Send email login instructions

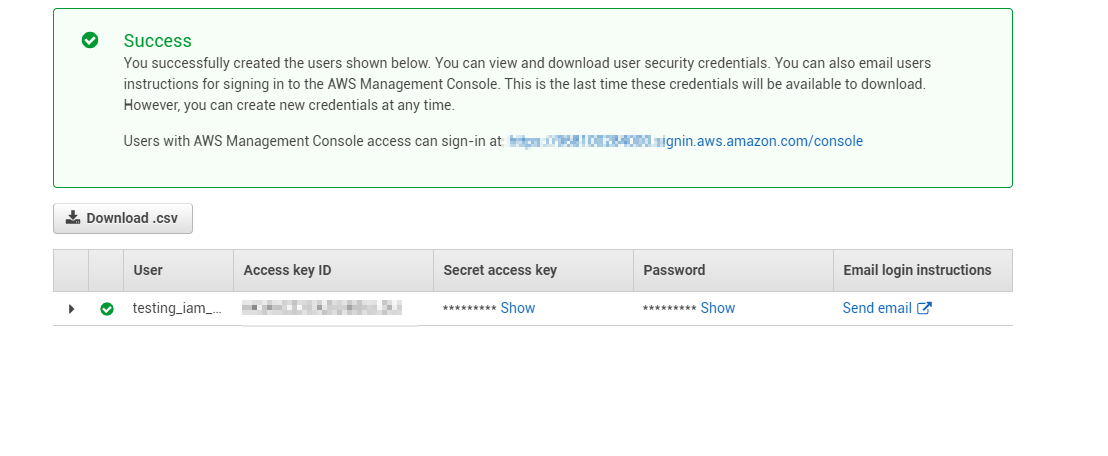pos(877,308)
